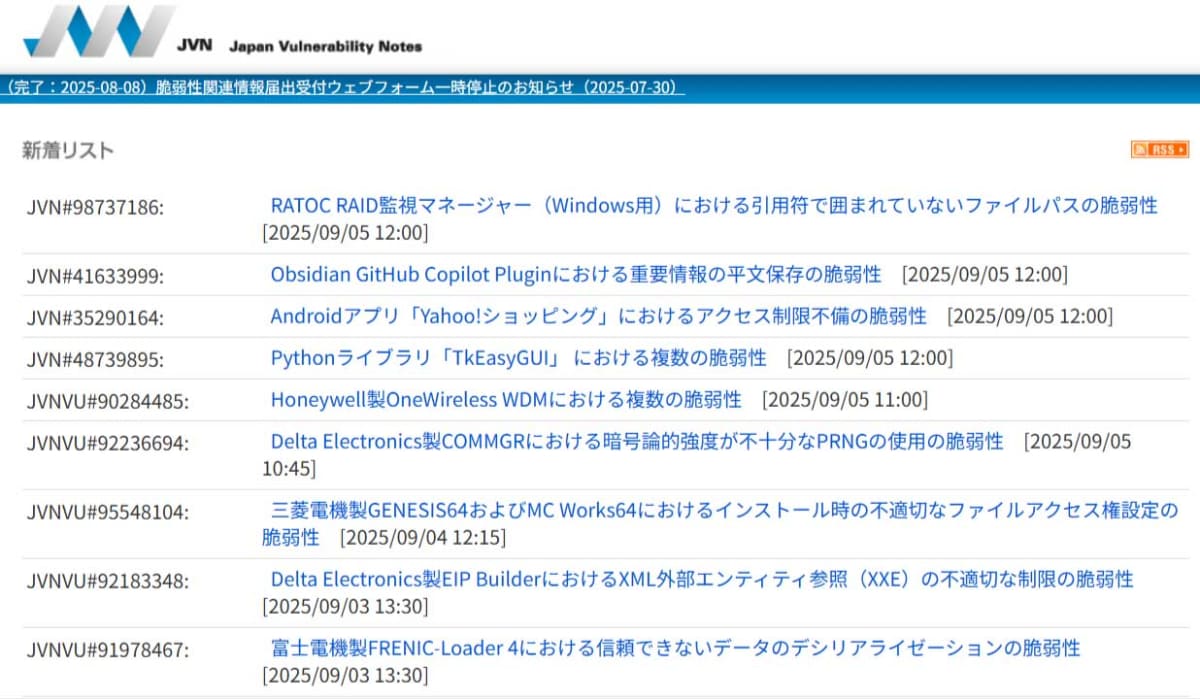
Task: Click the Japan Vulnerability Notes title text
Action: (325, 46)
